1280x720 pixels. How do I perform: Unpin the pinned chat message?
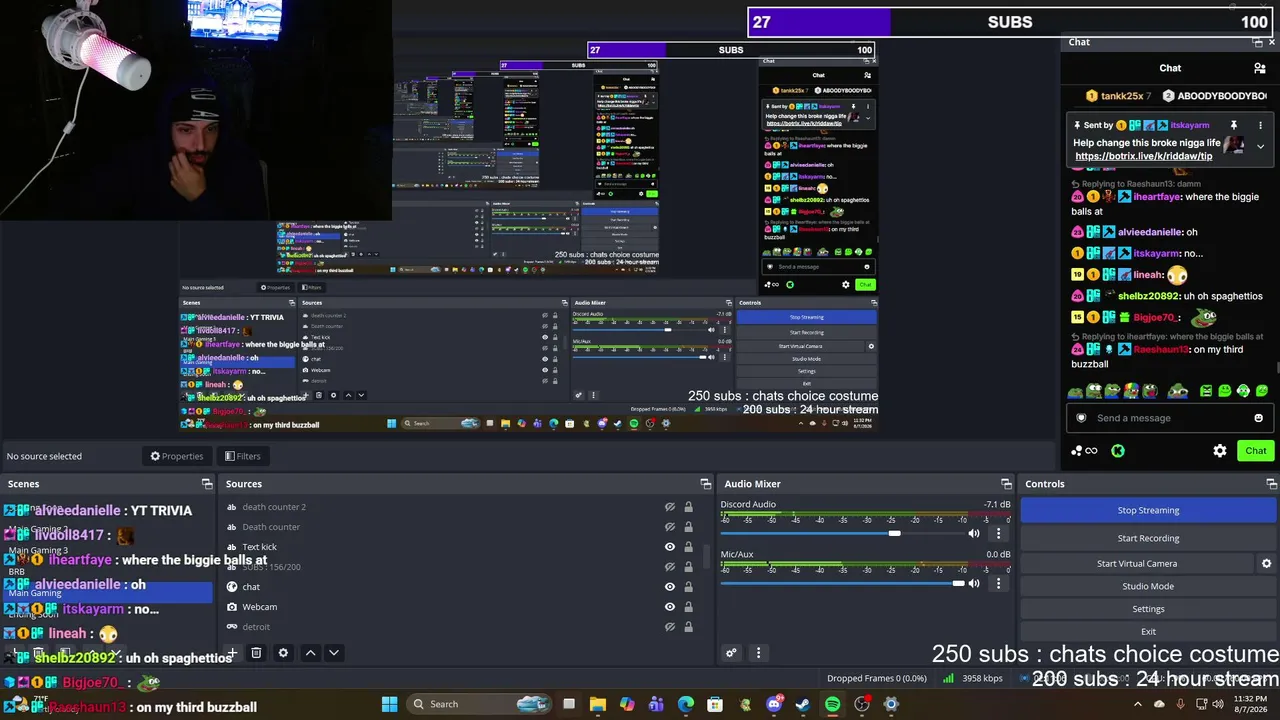click(x=1234, y=125)
